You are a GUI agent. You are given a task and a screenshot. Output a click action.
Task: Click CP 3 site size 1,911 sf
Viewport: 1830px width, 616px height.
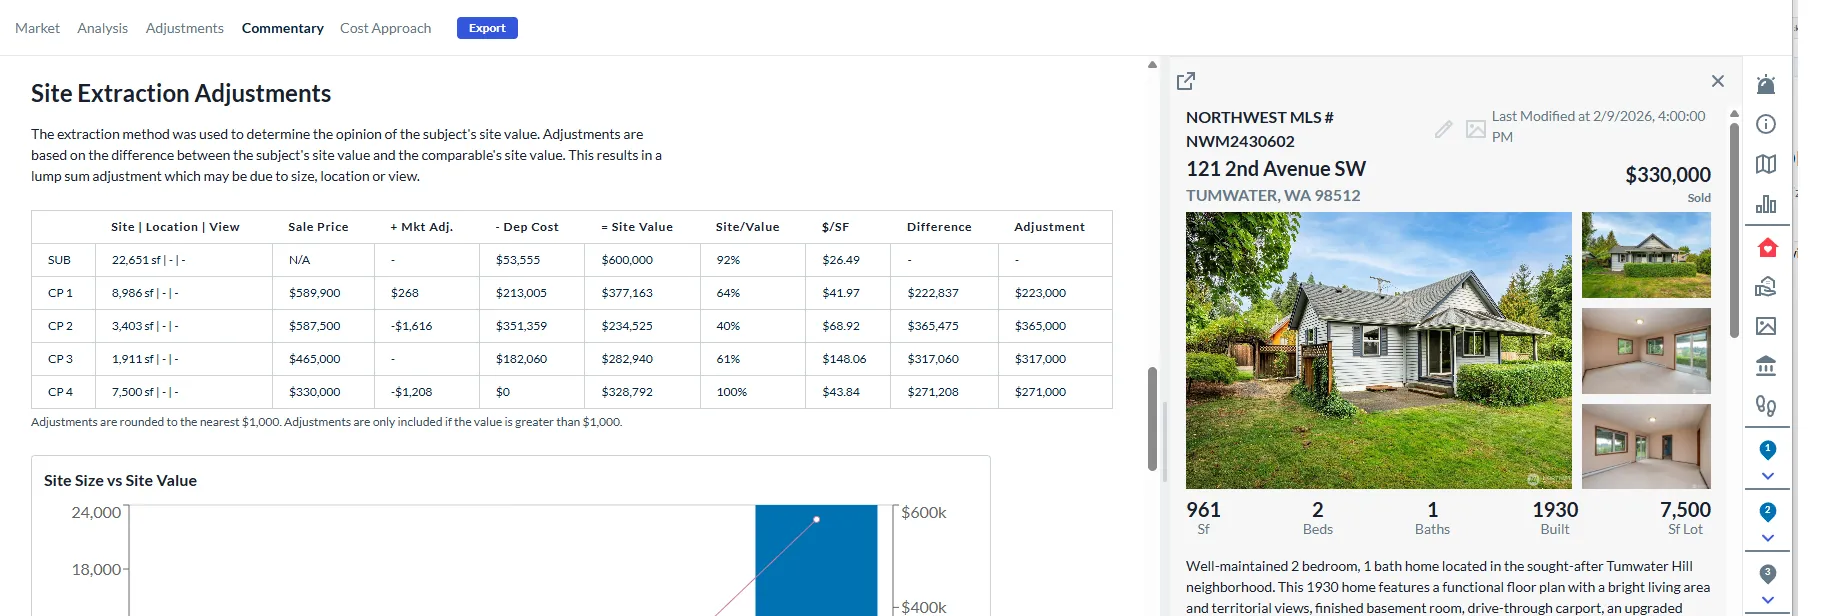click(x=145, y=359)
